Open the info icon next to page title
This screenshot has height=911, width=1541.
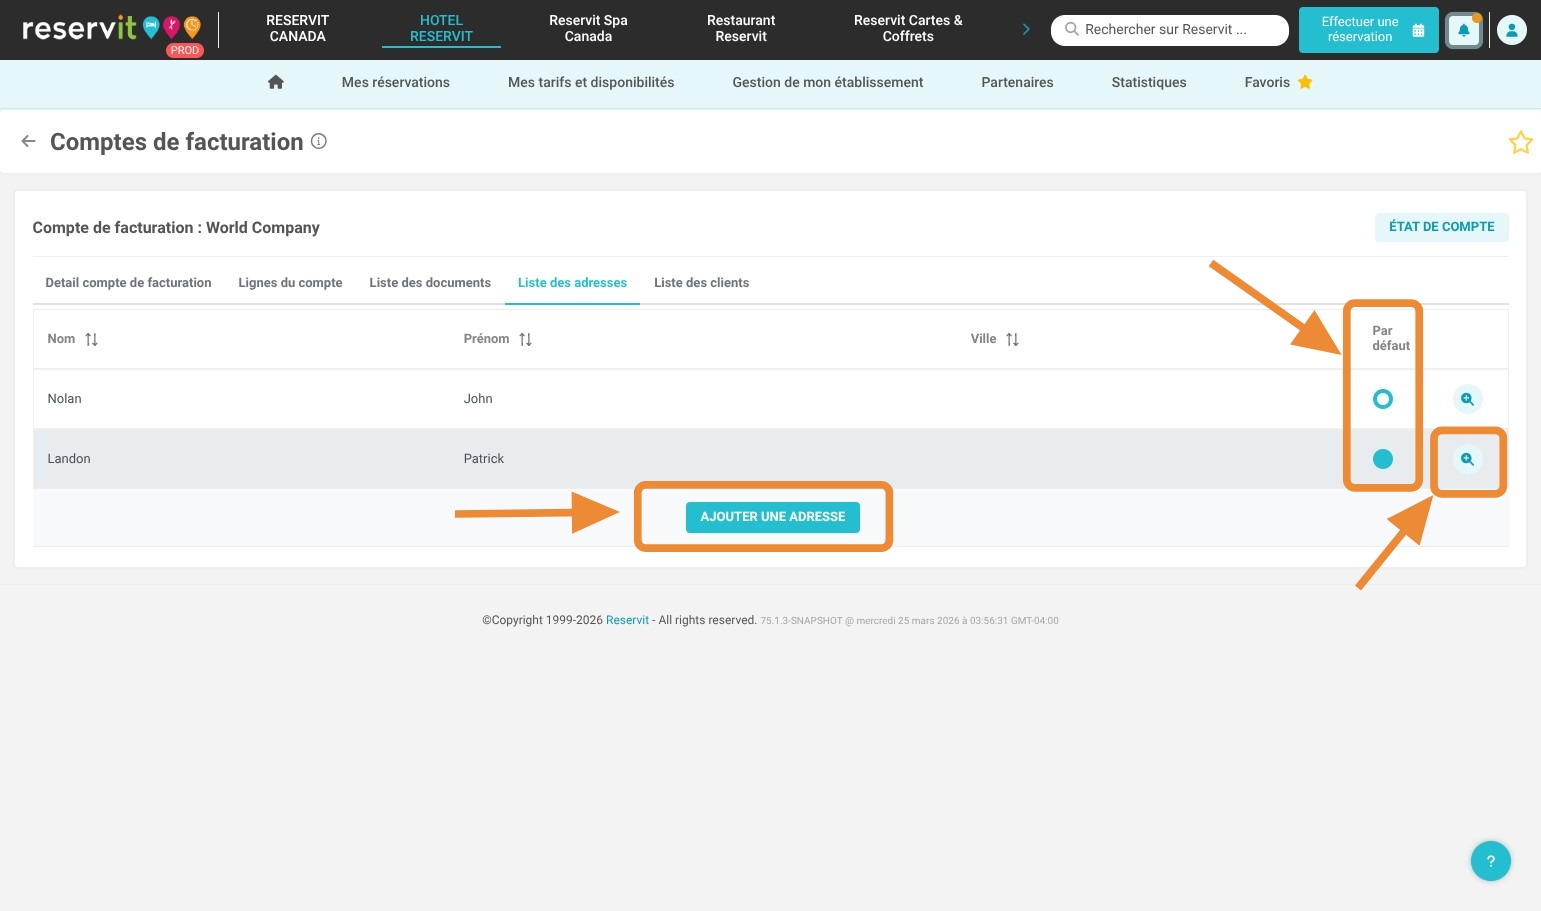319,141
